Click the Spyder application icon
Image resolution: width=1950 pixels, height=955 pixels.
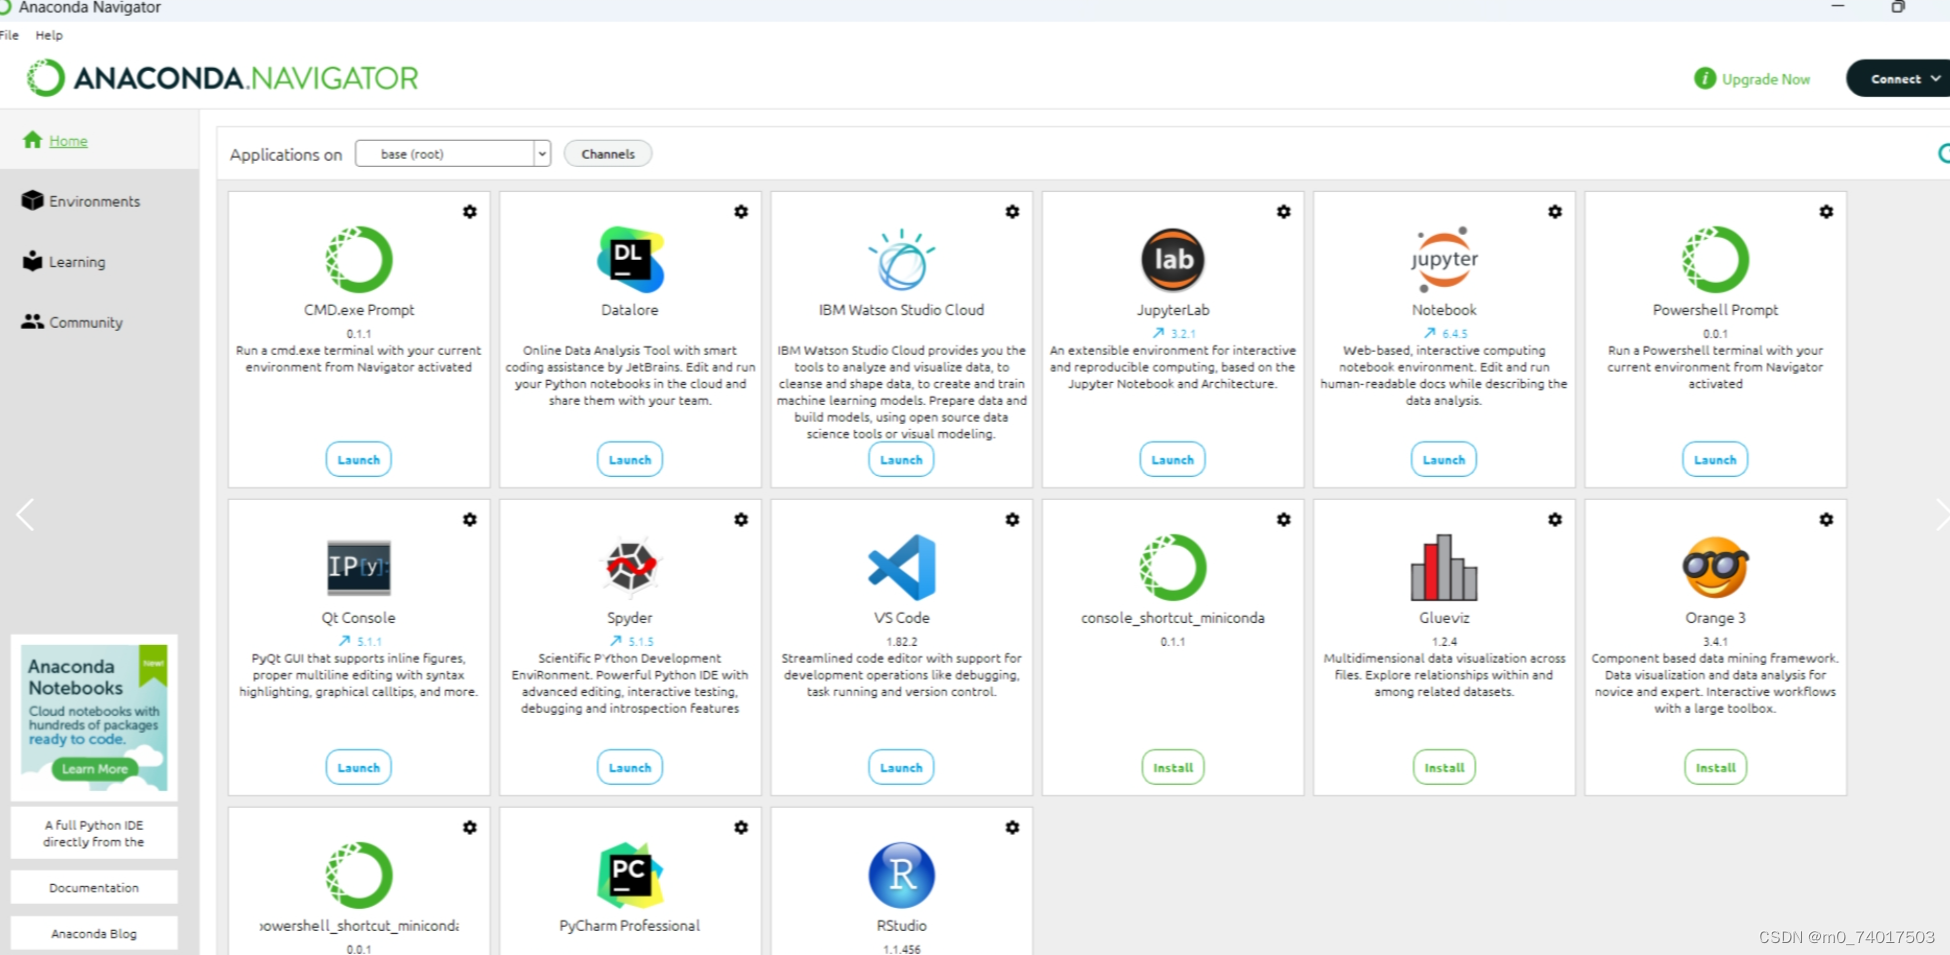(629, 567)
